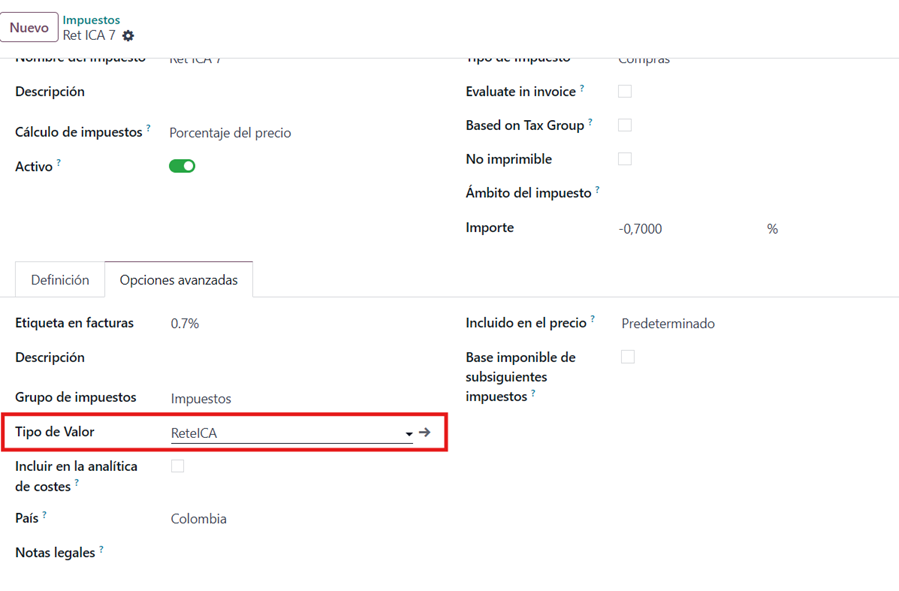Open the Tipo de Valor external link arrow
This screenshot has width=899, height=591.
tap(425, 433)
